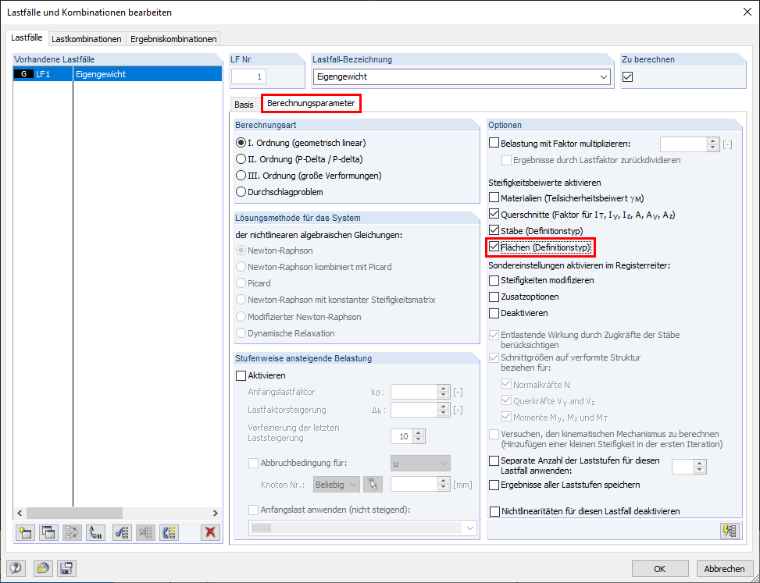
Task: Save settings using the floppy disk icon
Action: coord(66,568)
